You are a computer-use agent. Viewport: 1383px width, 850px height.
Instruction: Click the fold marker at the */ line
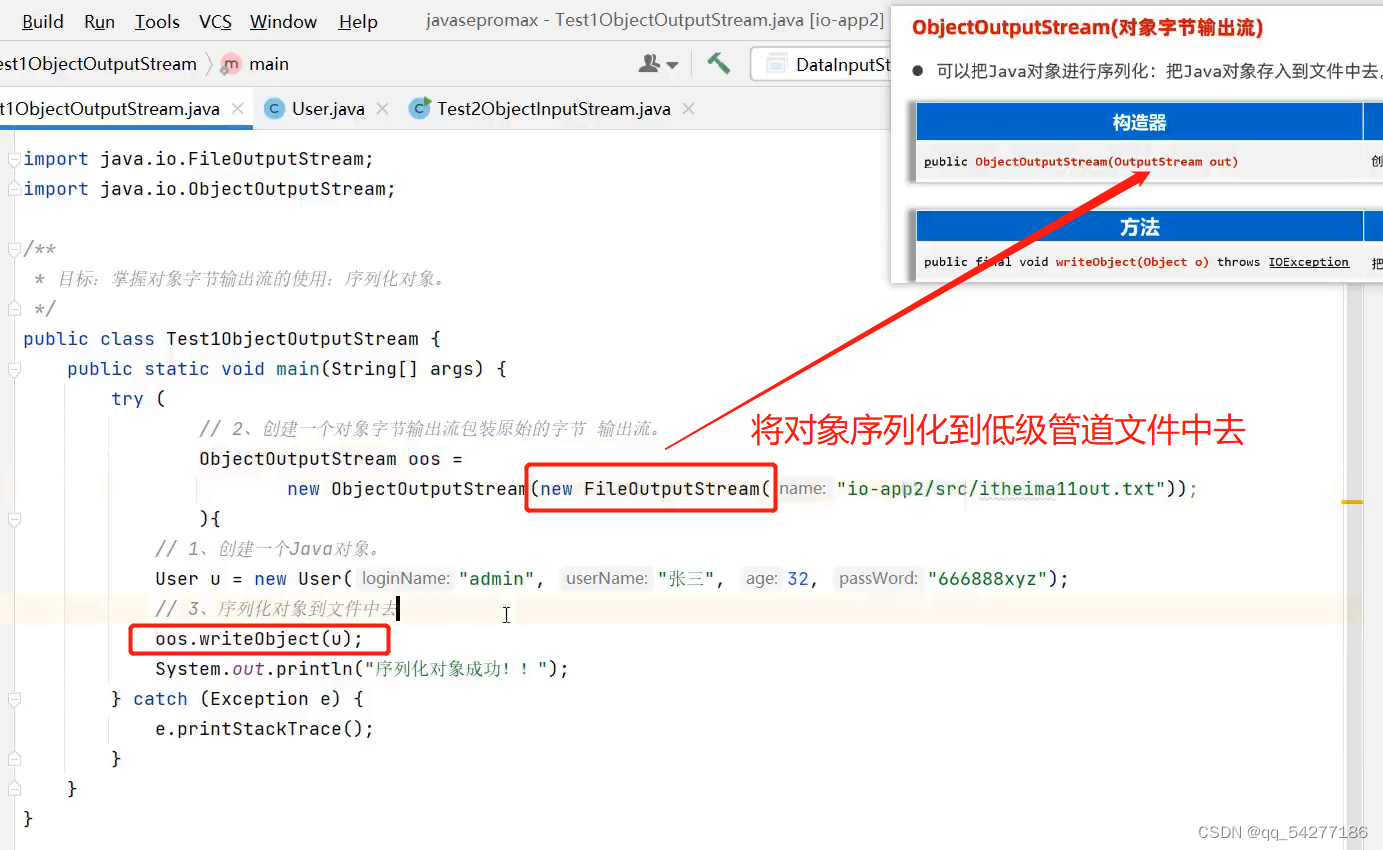click(13, 309)
